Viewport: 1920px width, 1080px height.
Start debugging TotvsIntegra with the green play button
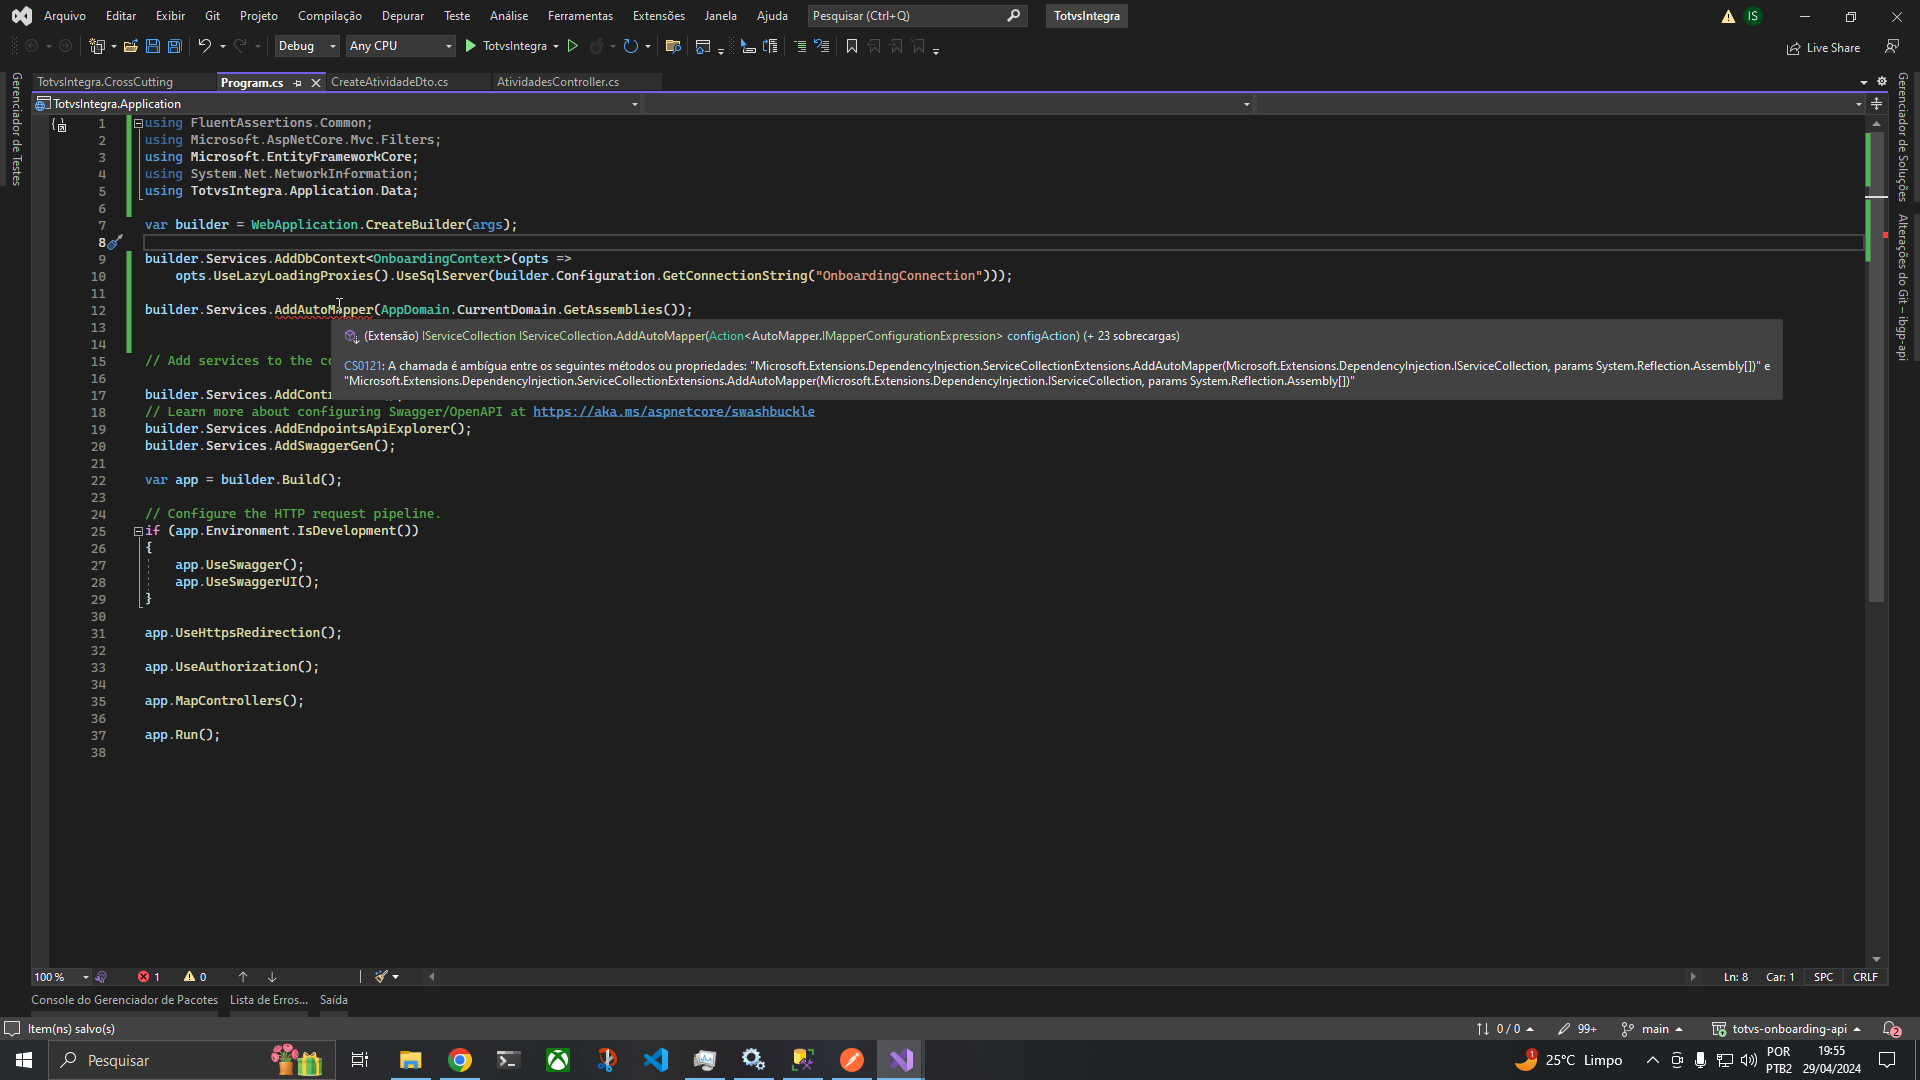point(470,46)
